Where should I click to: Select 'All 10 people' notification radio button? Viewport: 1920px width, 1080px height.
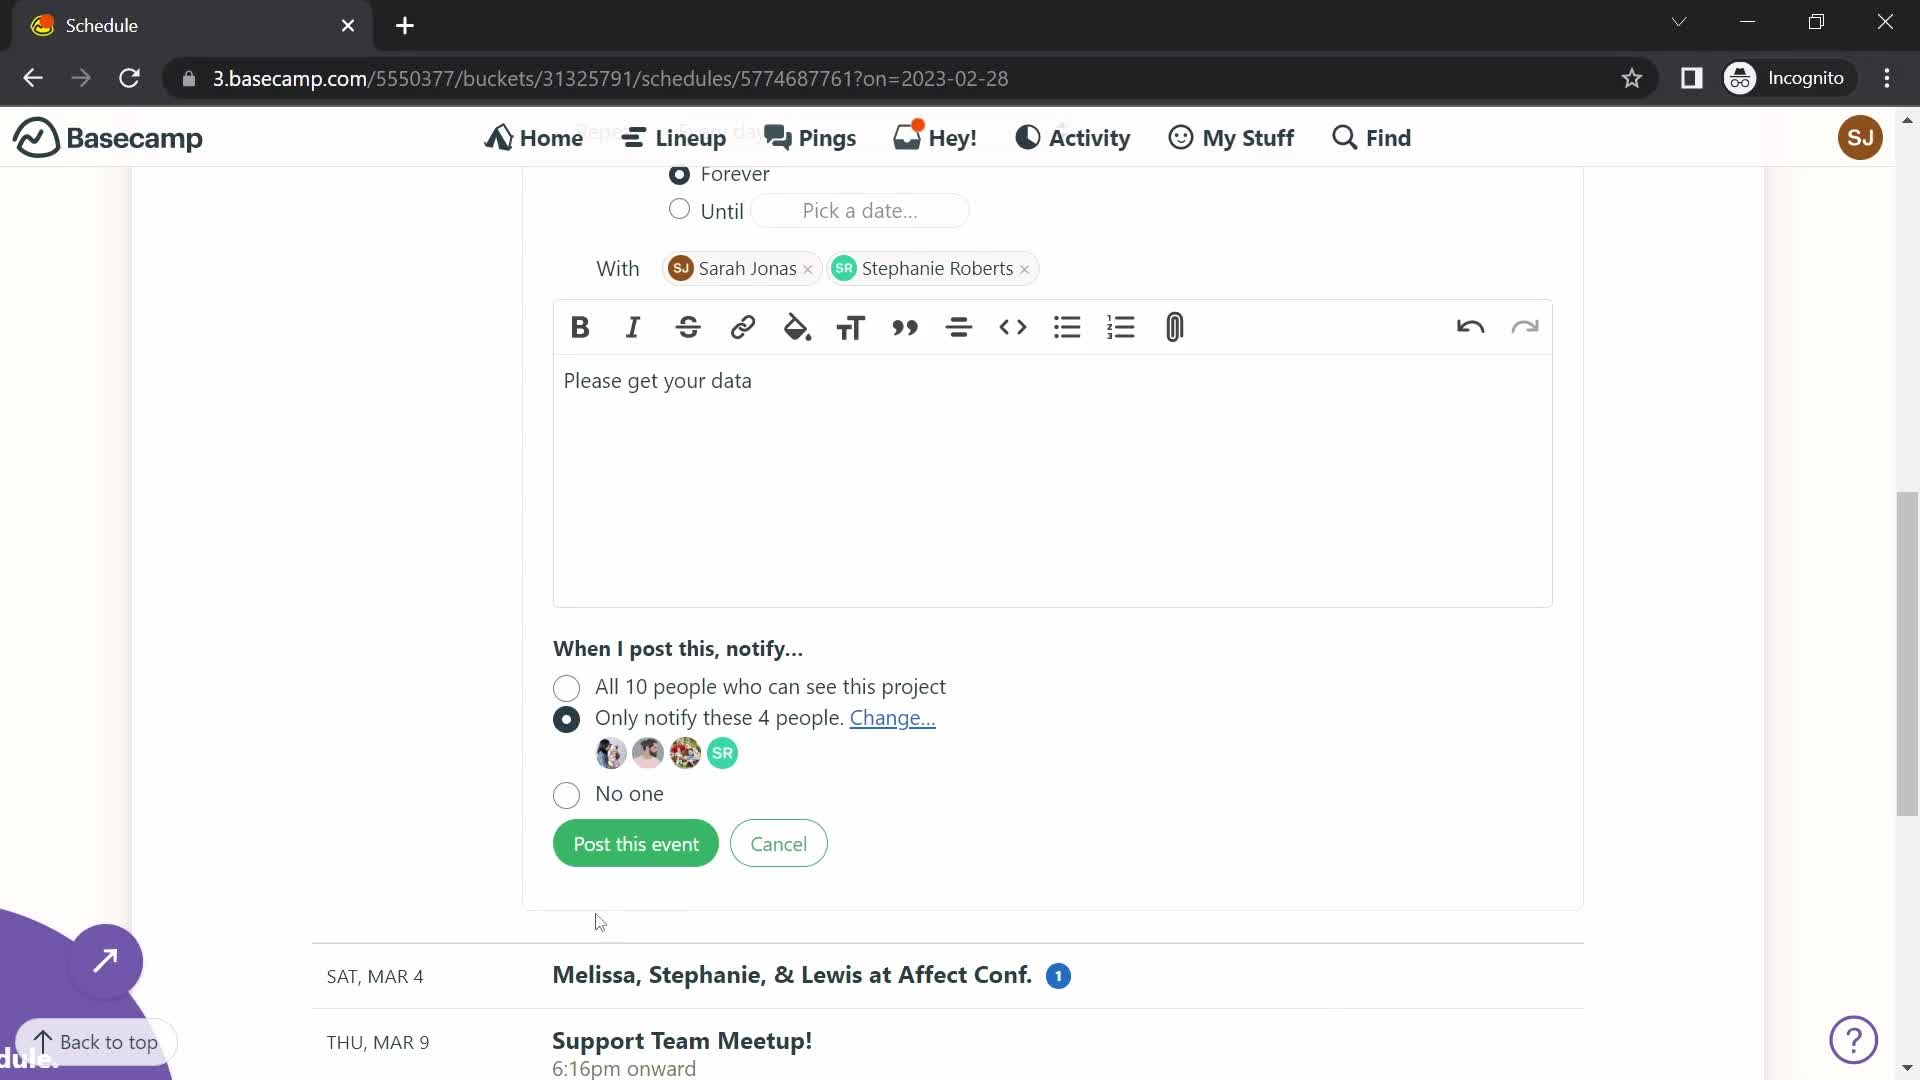click(566, 687)
